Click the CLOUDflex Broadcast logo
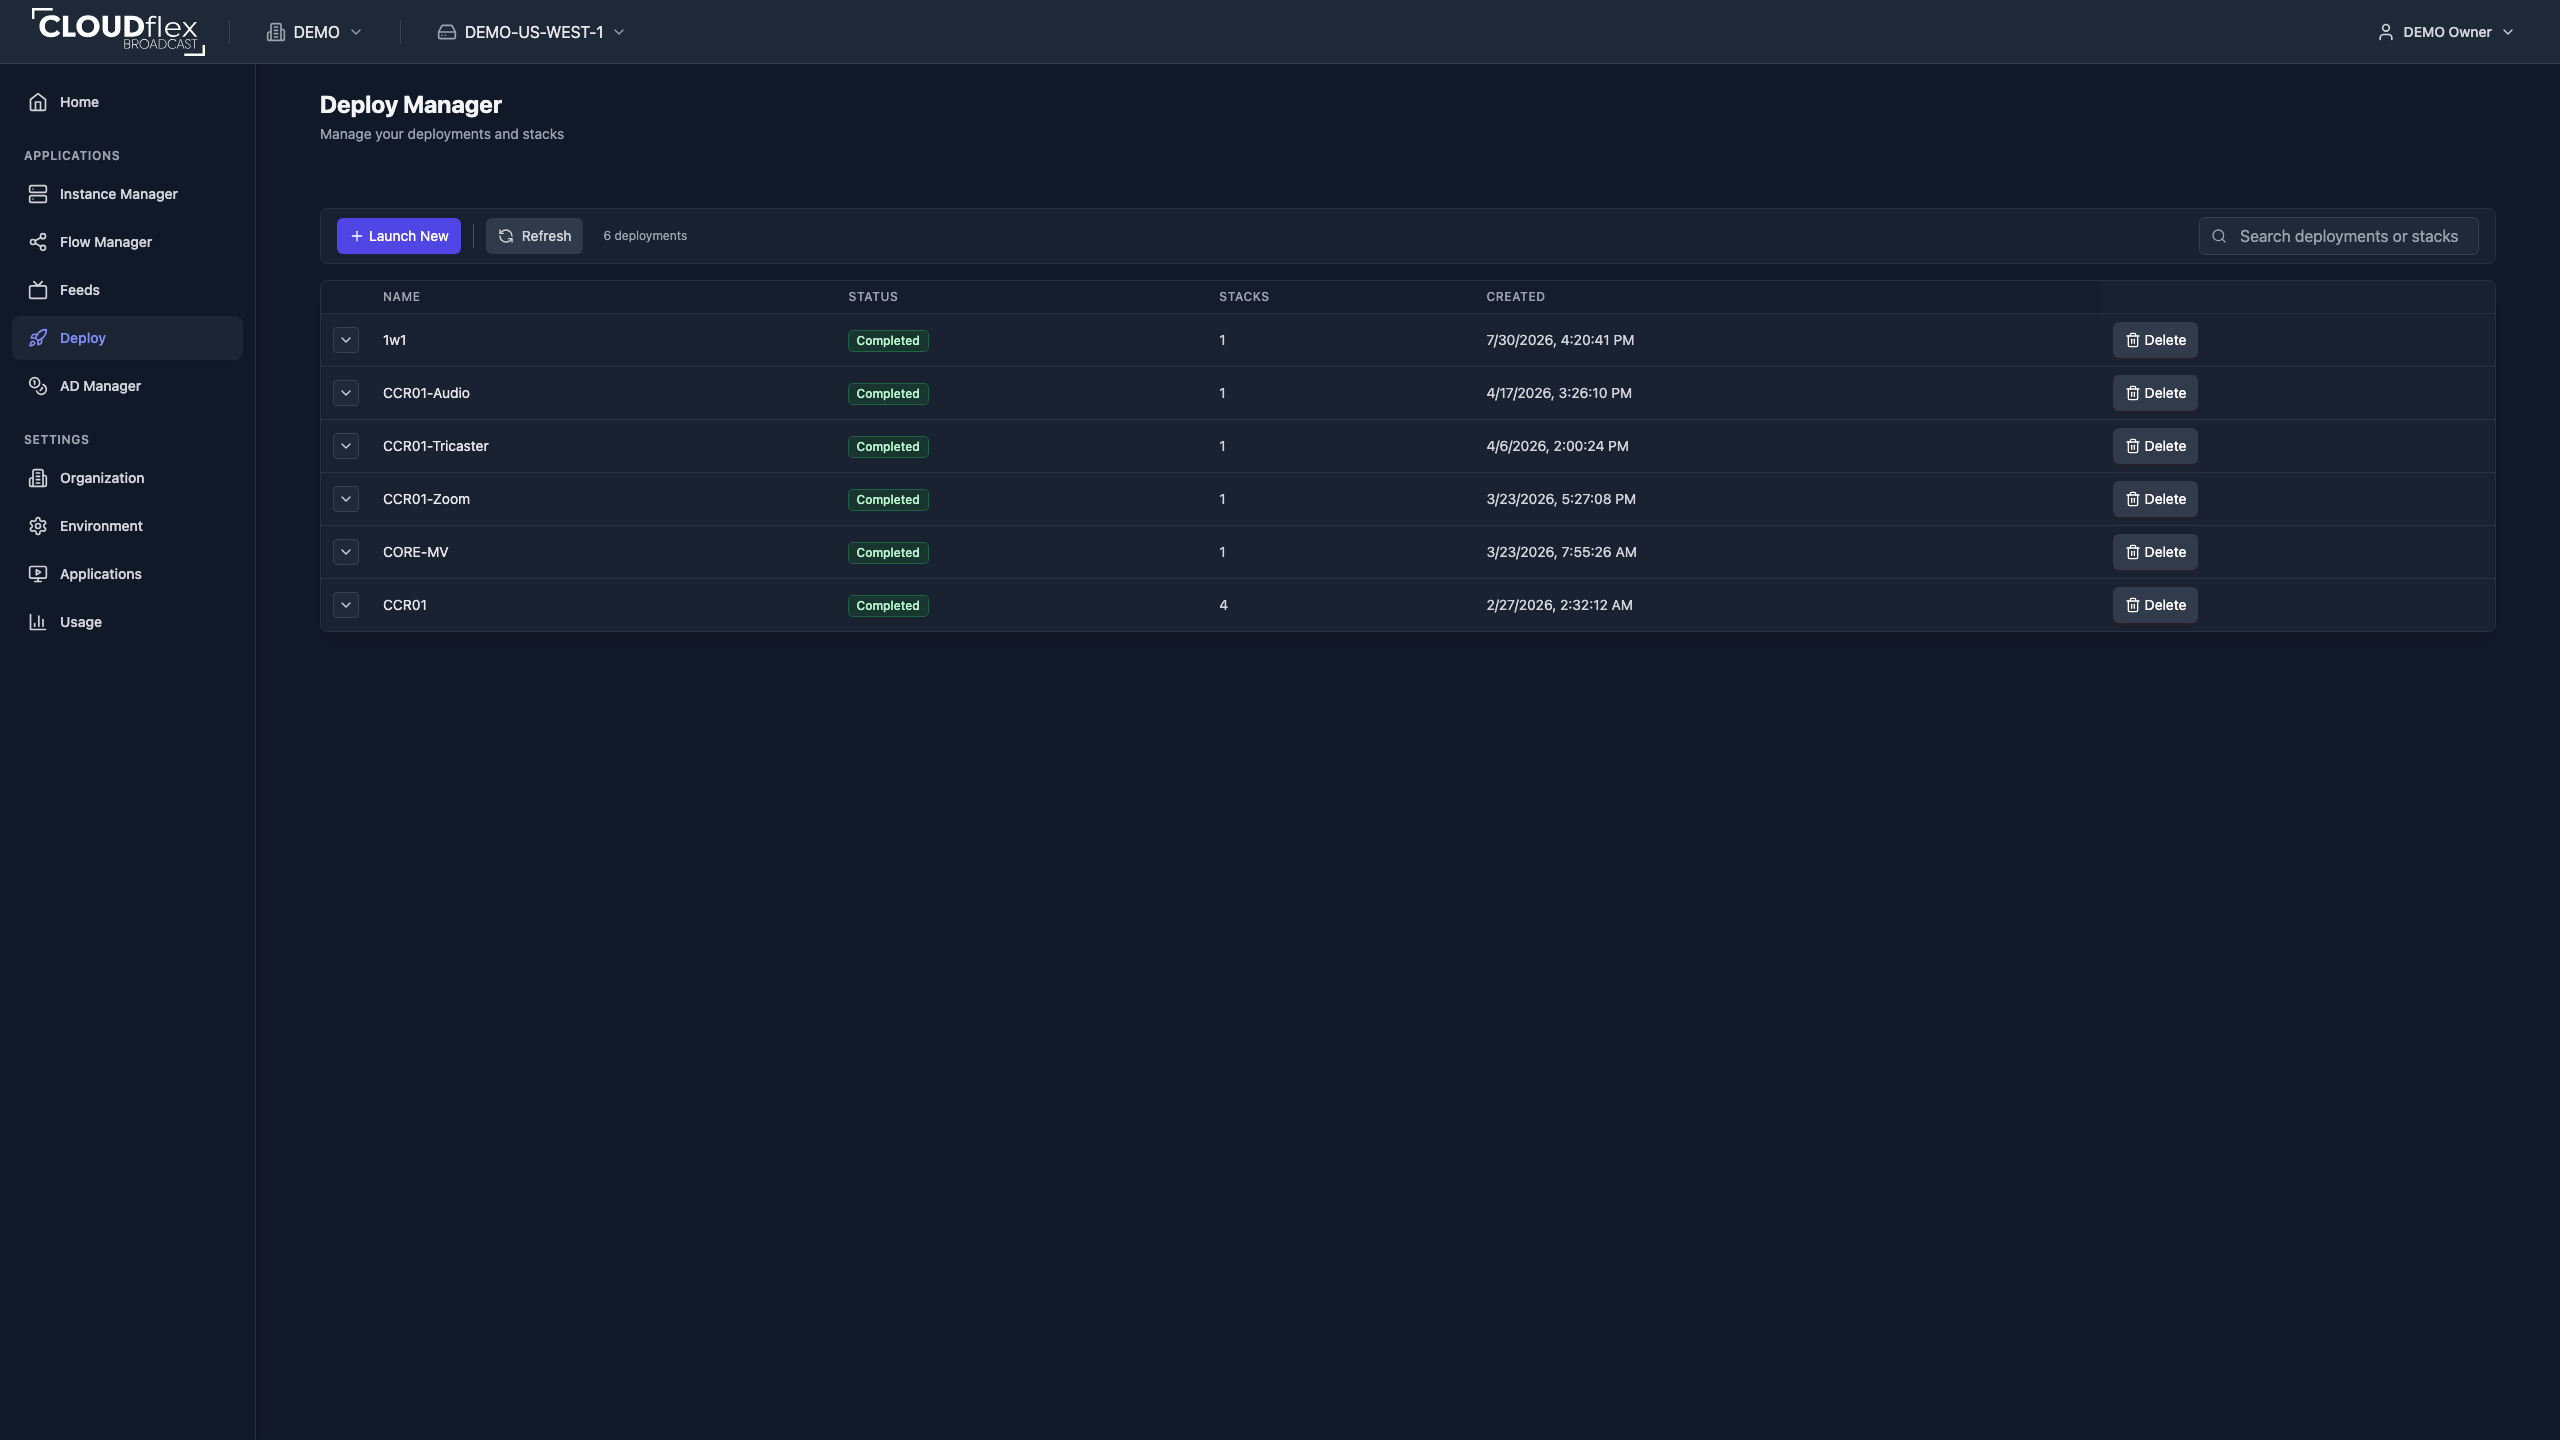This screenshot has height=1440, width=2560. pyautogui.click(x=118, y=32)
